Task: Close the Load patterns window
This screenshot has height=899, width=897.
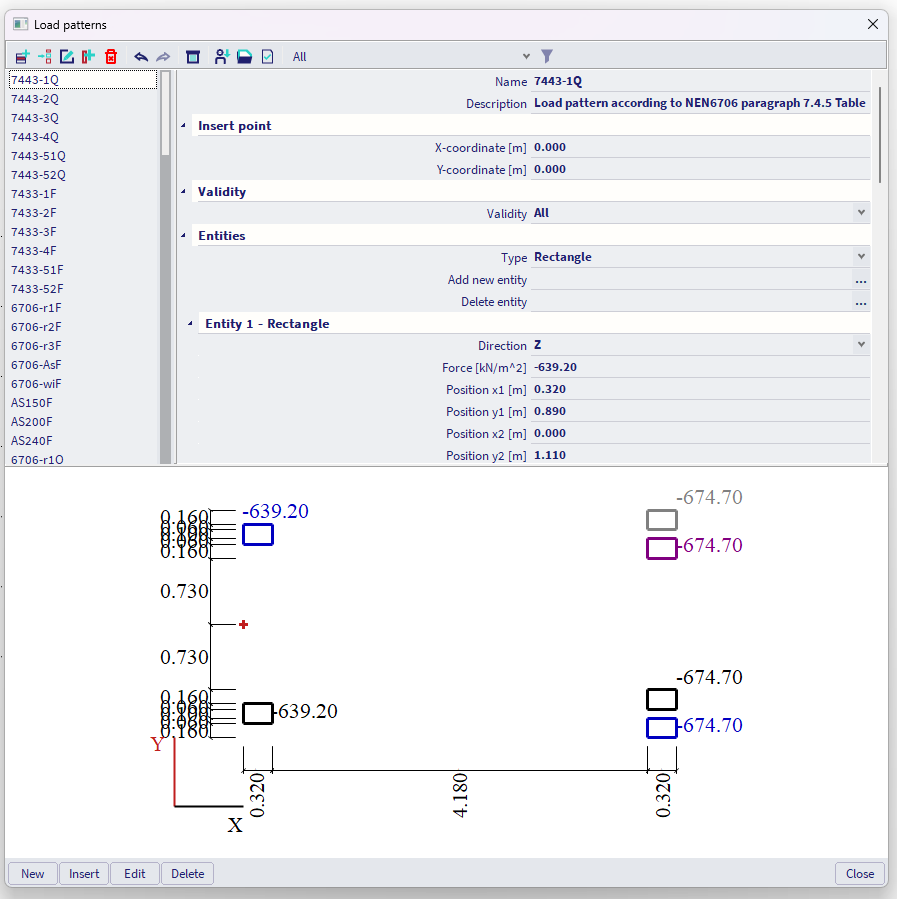Action: tap(872, 24)
